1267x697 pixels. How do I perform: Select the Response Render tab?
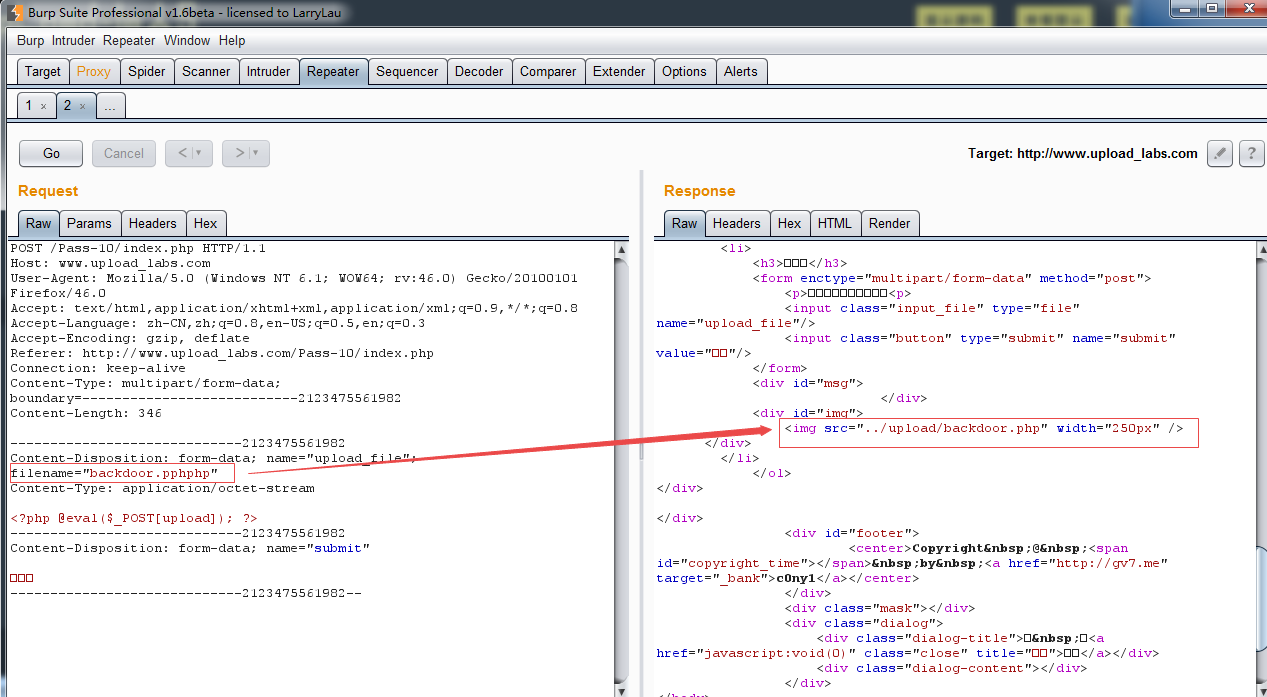(889, 223)
